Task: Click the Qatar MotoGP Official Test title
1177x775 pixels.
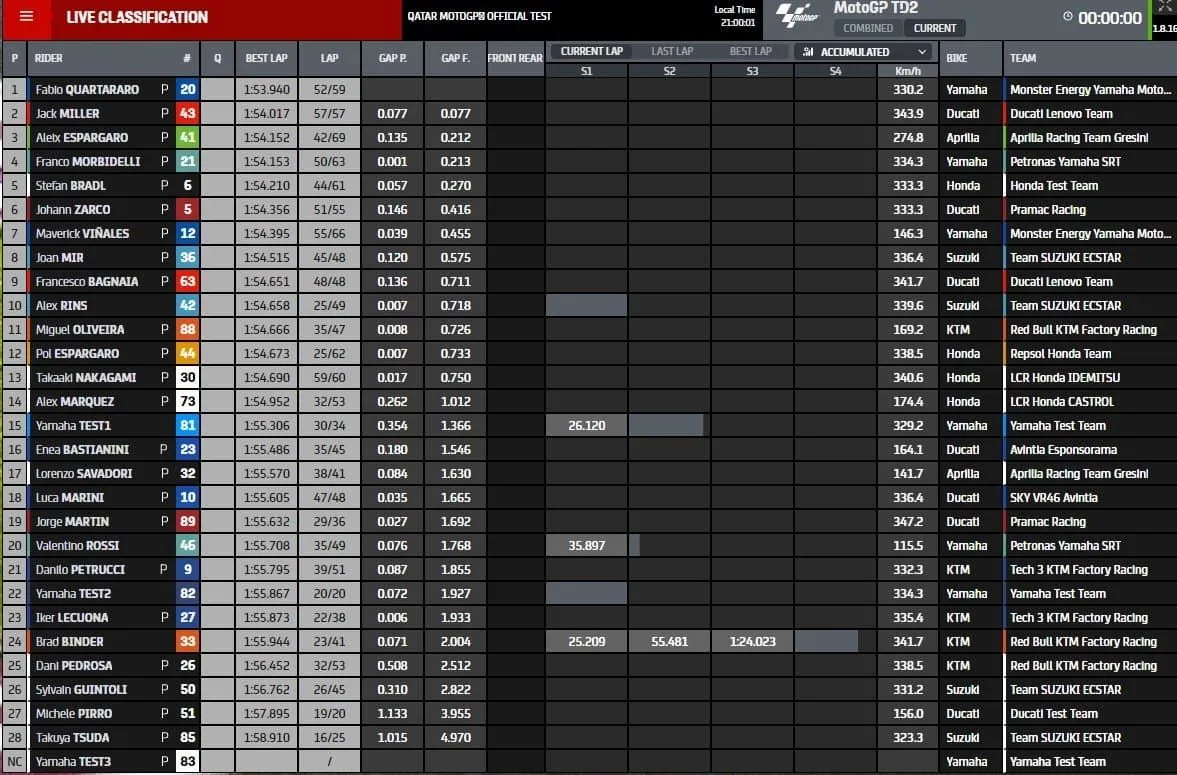Action: tap(479, 16)
